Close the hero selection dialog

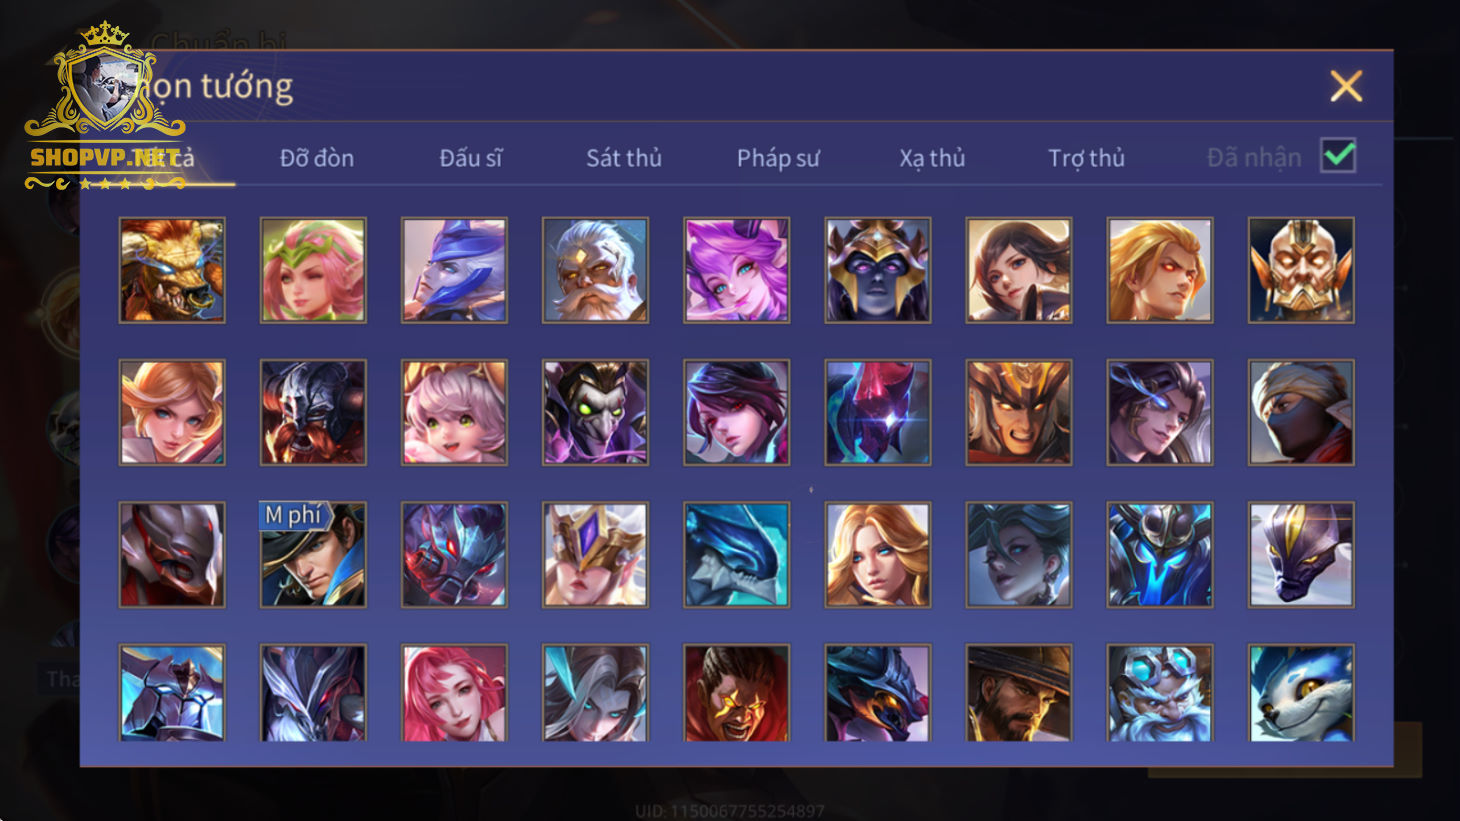click(1346, 86)
